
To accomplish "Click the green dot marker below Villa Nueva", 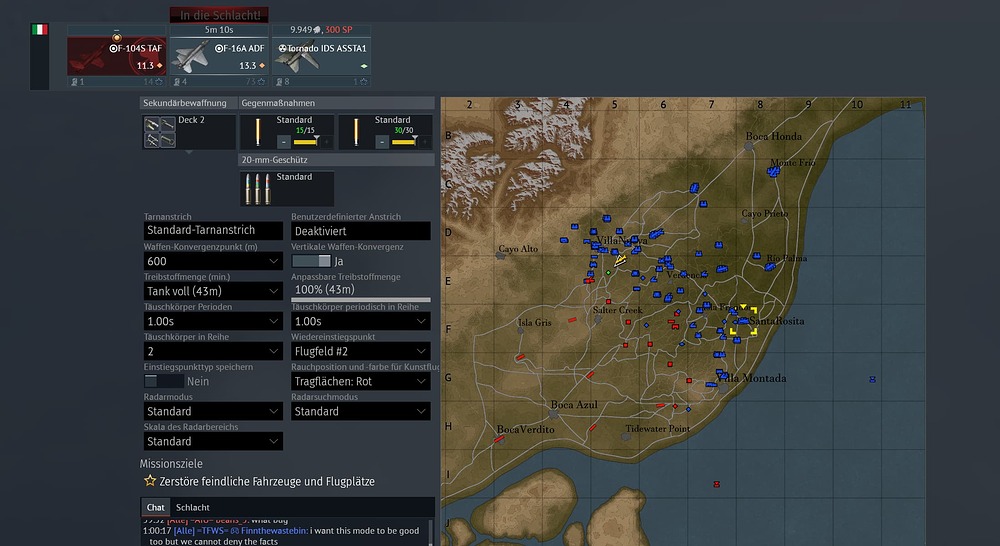I will [608, 272].
